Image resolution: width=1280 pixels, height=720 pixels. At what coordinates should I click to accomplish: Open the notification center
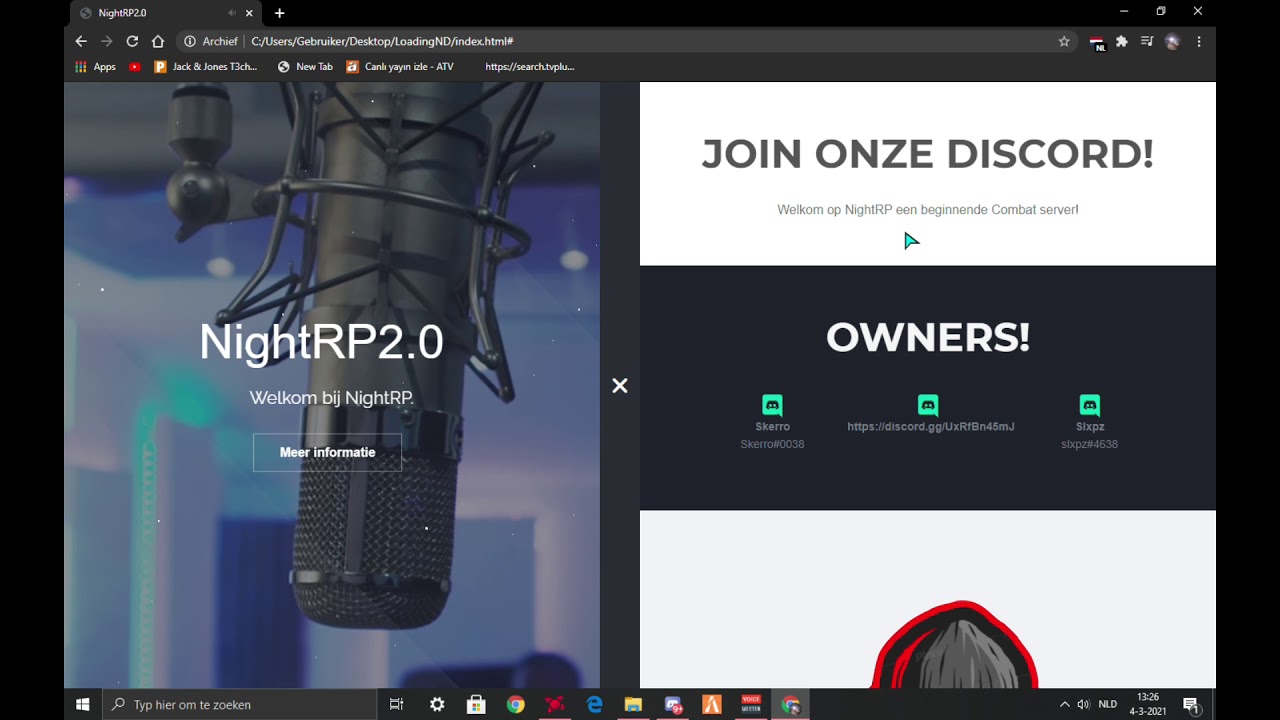pos(1191,704)
